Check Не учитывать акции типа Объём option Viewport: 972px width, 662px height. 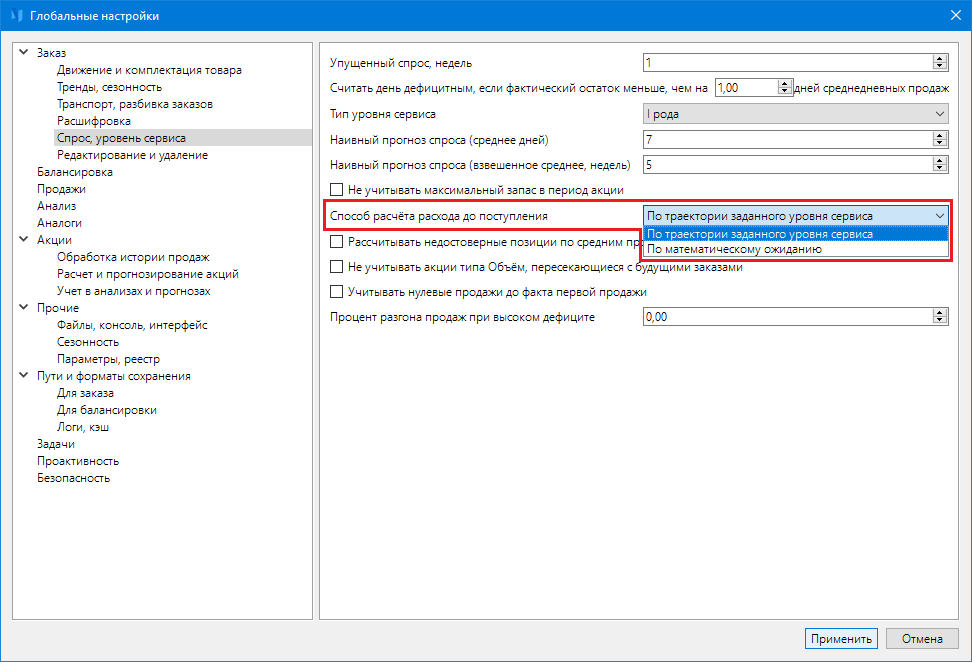[x=337, y=267]
